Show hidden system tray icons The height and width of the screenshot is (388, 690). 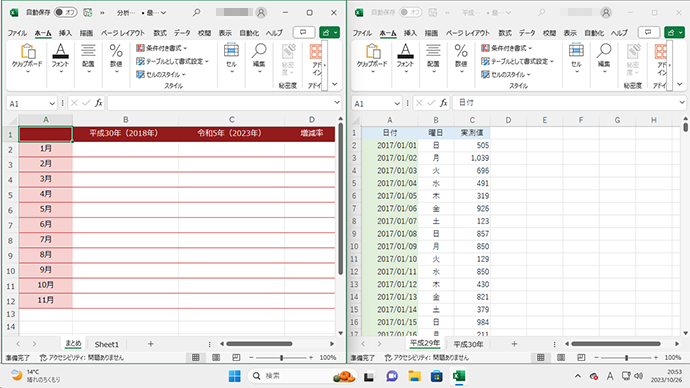[x=578, y=376]
